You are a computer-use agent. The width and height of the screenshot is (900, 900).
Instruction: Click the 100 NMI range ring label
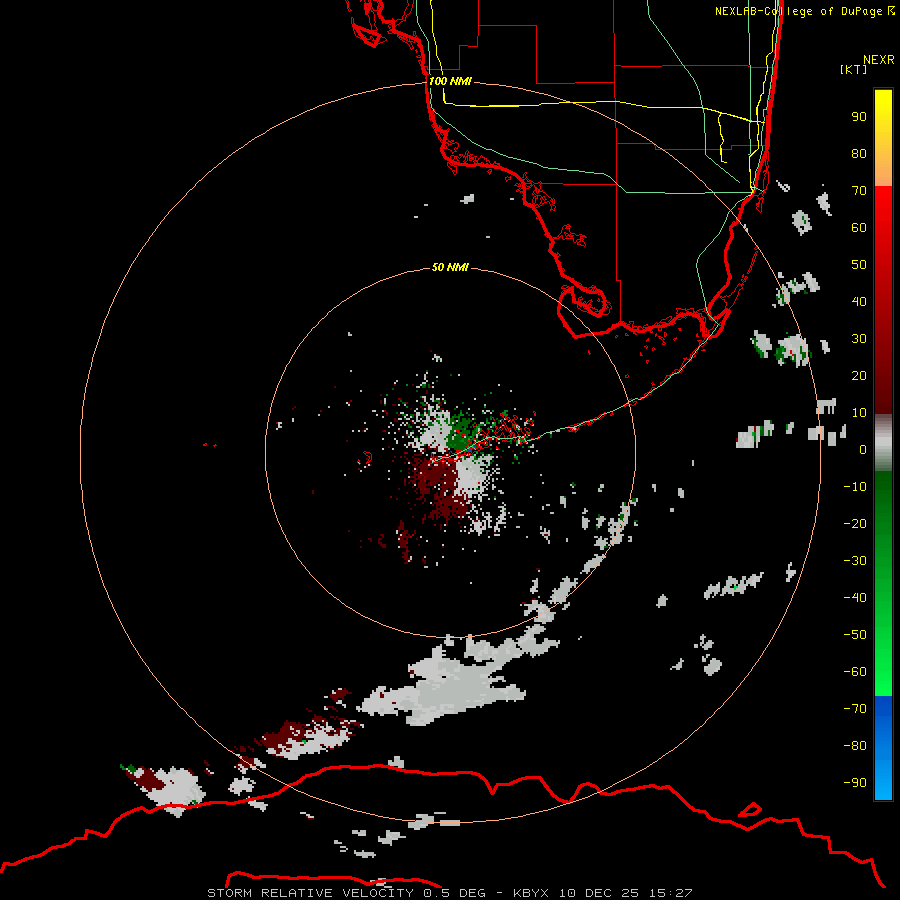point(450,81)
